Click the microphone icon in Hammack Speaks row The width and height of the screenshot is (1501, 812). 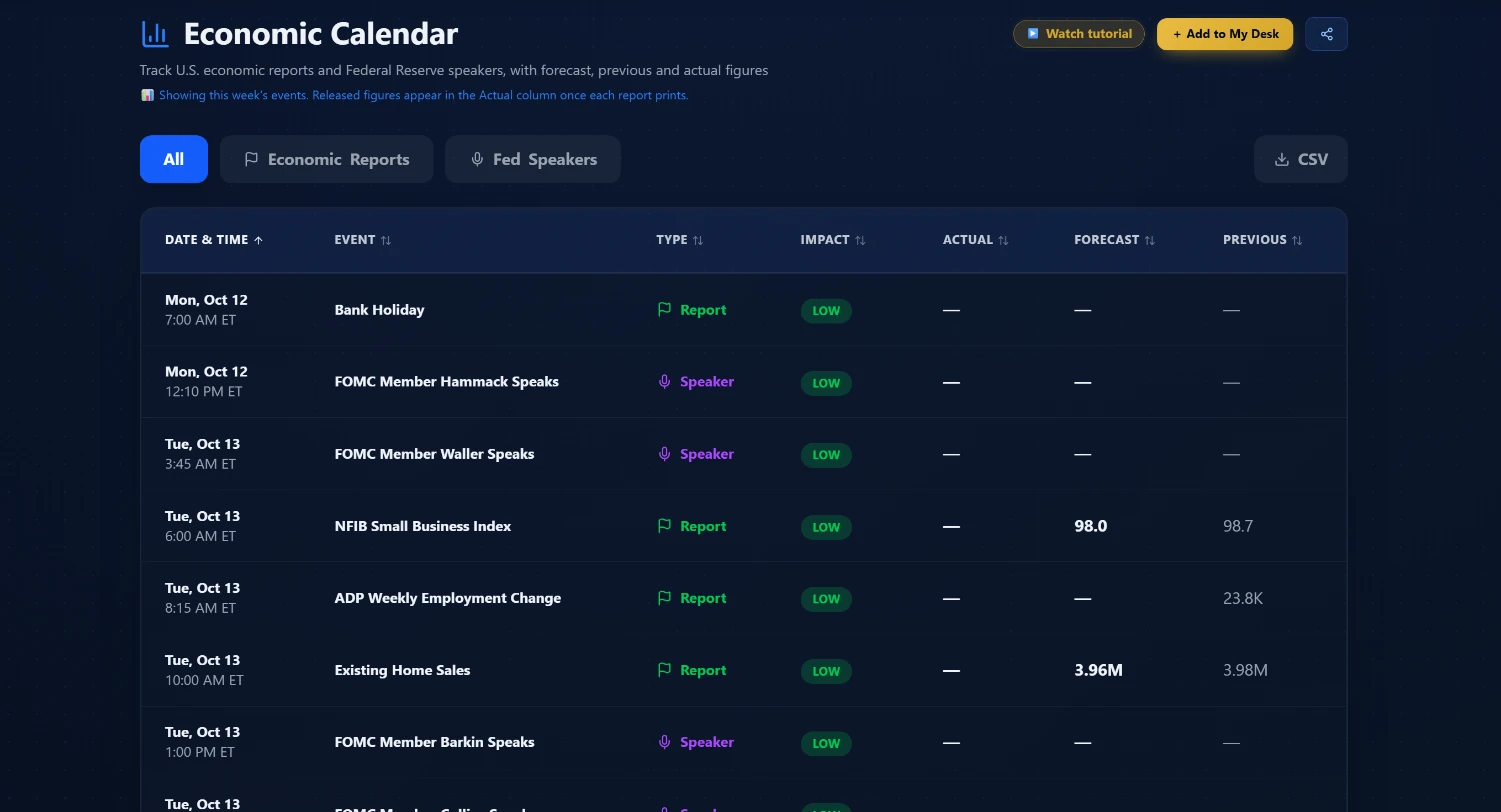(x=664, y=382)
